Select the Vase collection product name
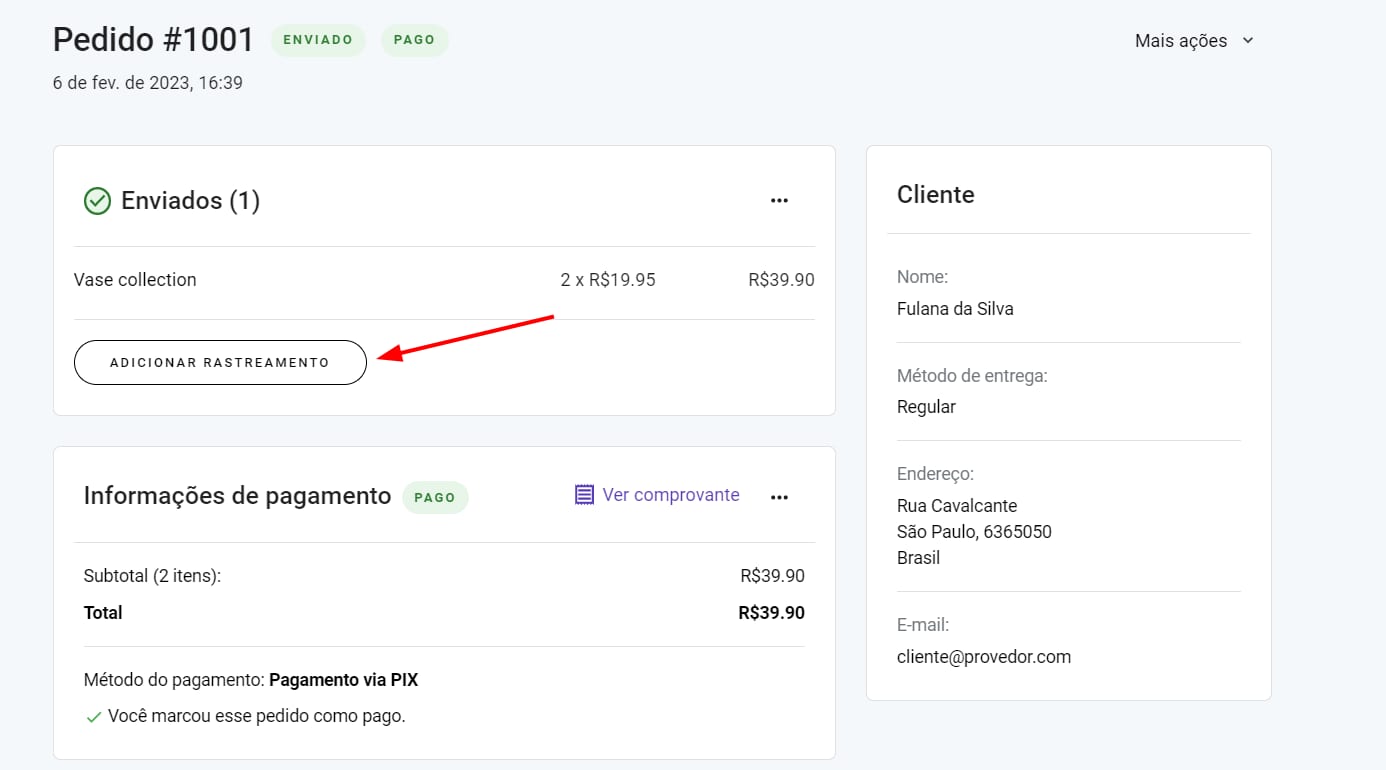Screen dimensions: 1386x770 (135, 280)
